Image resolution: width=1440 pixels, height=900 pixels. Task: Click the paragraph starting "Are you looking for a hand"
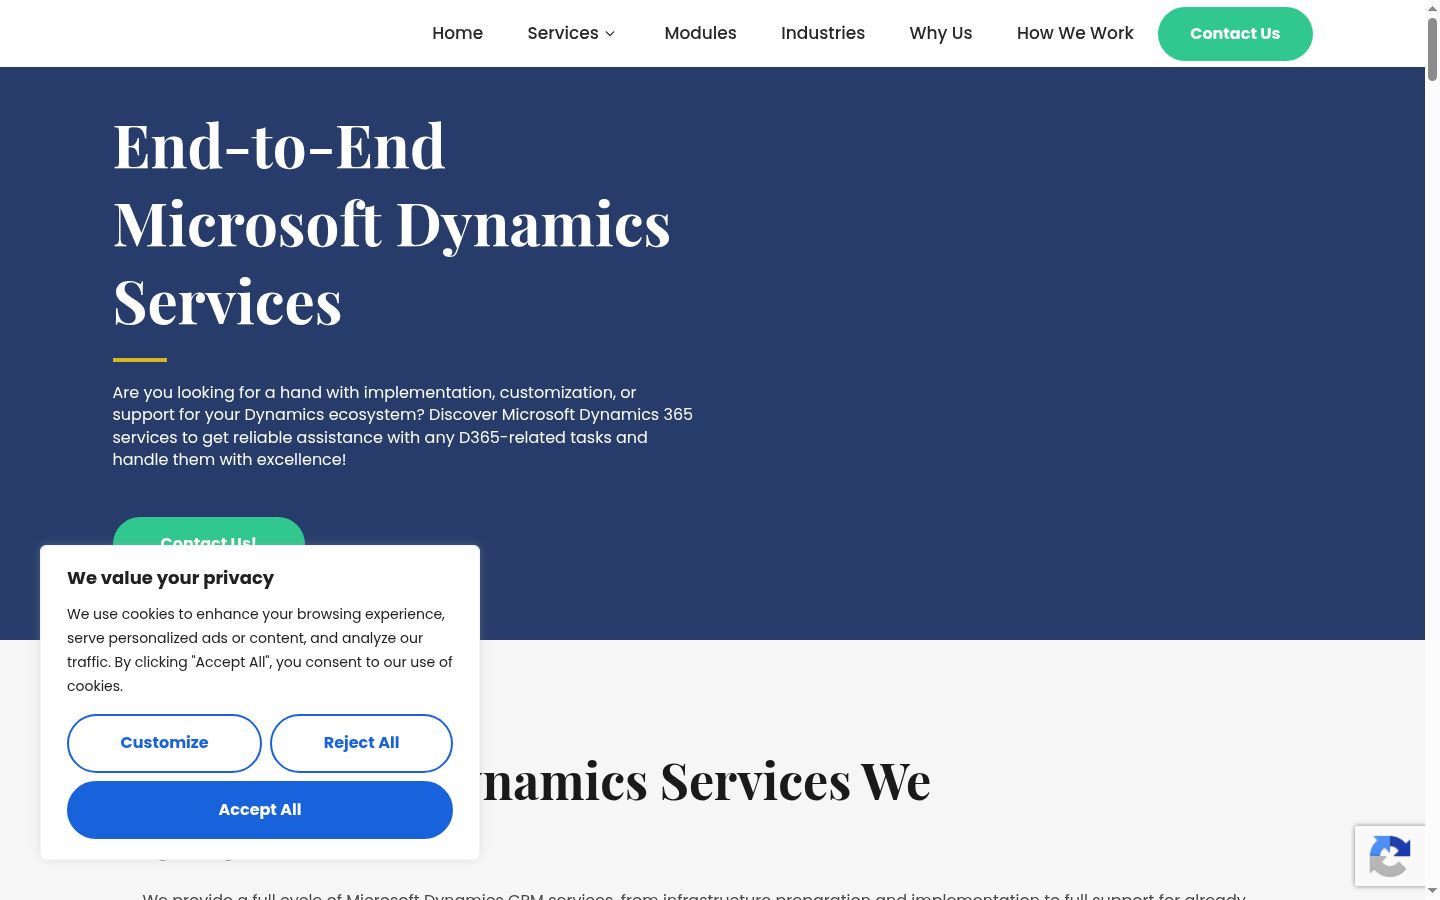click(x=403, y=426)
